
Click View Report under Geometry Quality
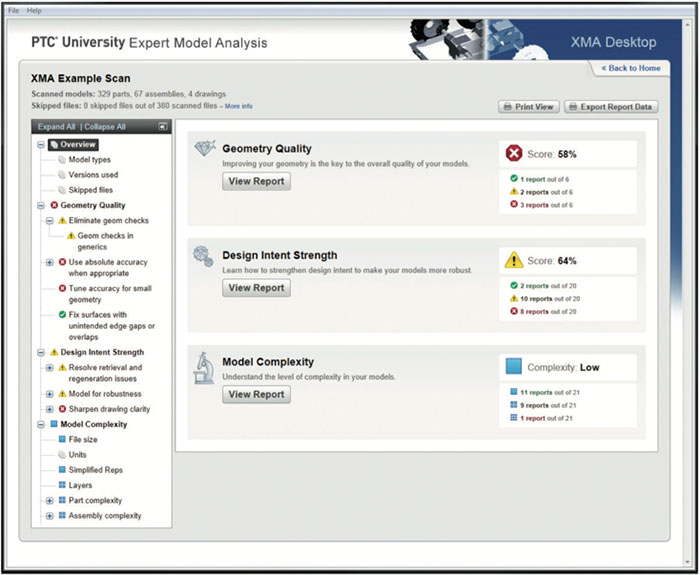coord(256,181)
